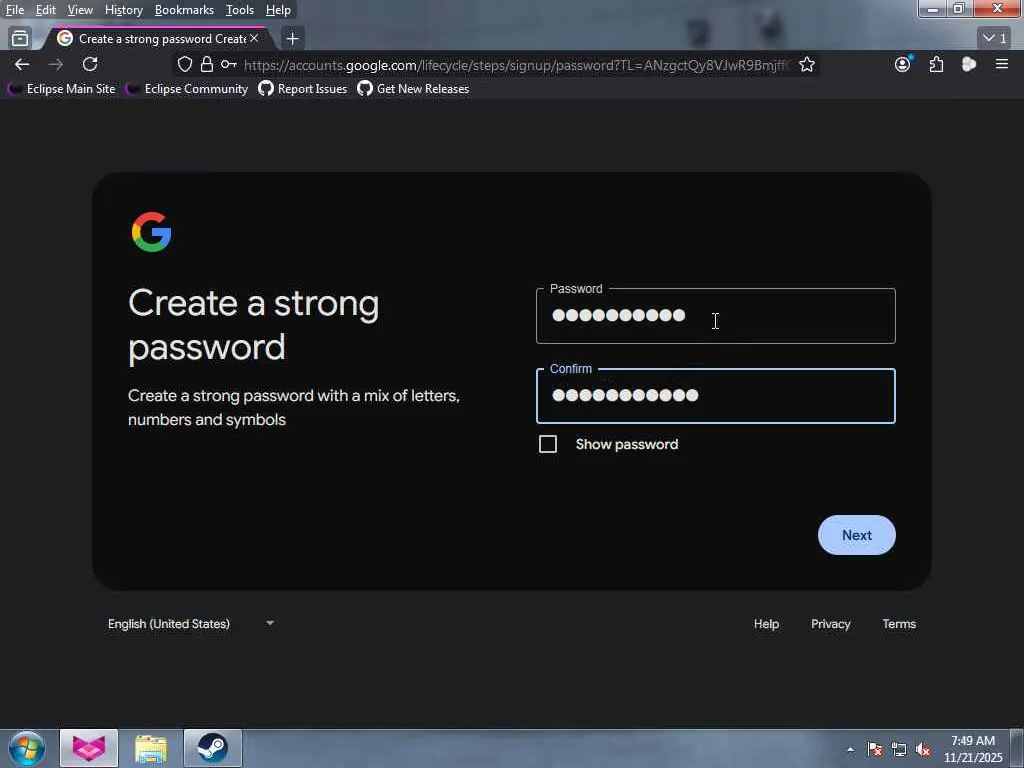1024x768 pixels.
Task: Click the muted volume tray icon
Action: pyautogui.click(x=923, y=749)
